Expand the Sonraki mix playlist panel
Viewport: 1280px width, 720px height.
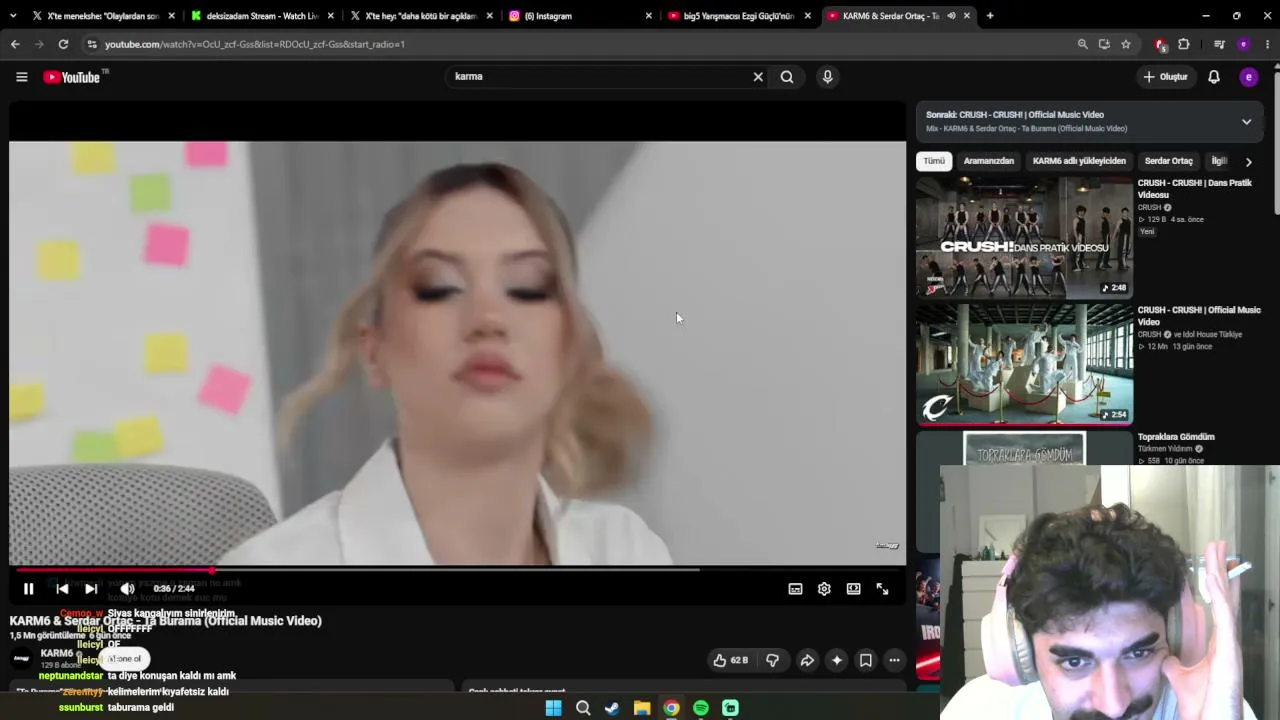(1246, 122)
